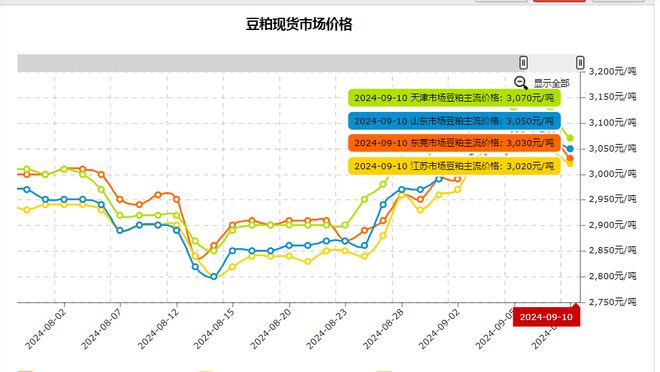Click the 2024-09-02 date label

(439, 328)
